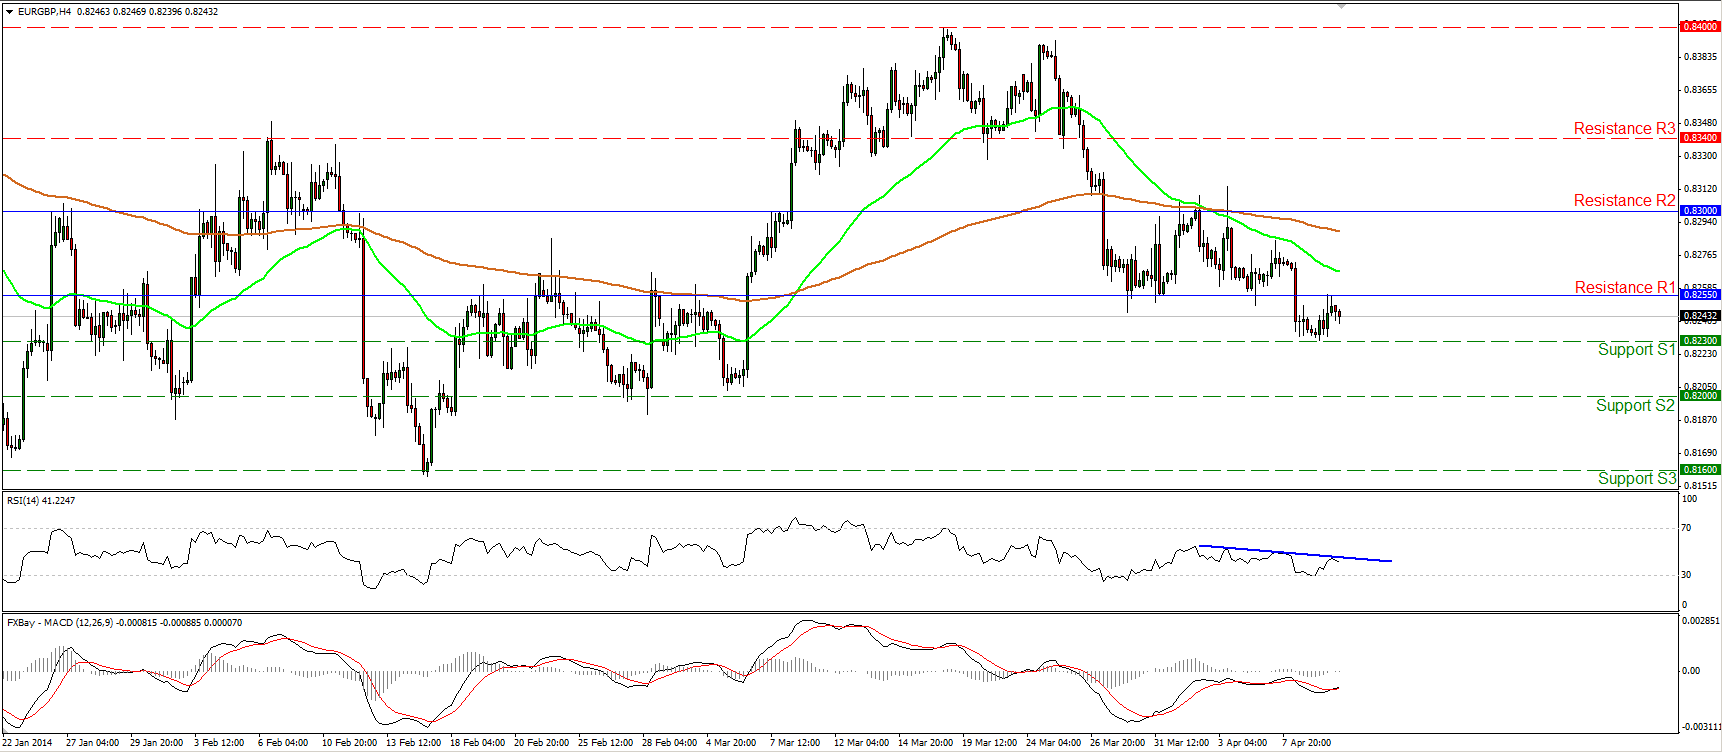Click the 7 Apr 20:00 date on time axis

1307,743
